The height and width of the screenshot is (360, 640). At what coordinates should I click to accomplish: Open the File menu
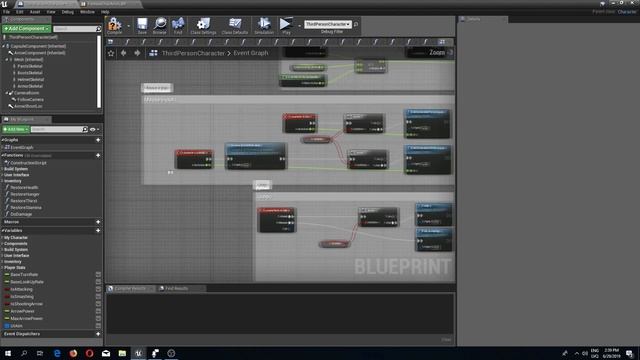tap(7, 12)
